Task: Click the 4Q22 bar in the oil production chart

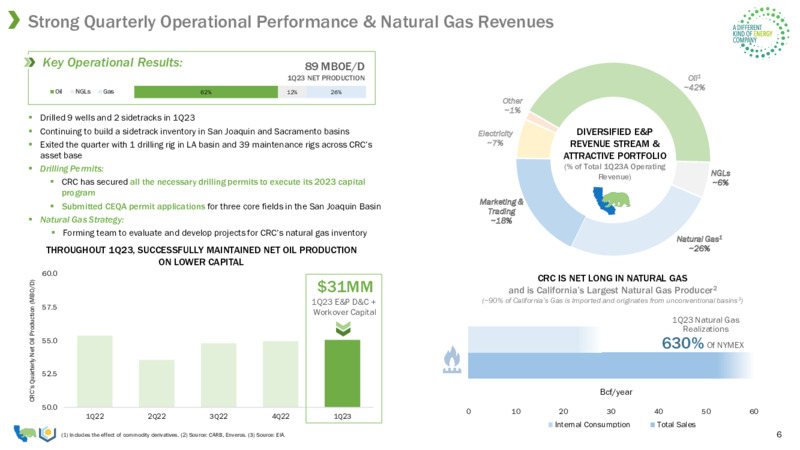Action: pyautogui.click(x=281, y=374)
